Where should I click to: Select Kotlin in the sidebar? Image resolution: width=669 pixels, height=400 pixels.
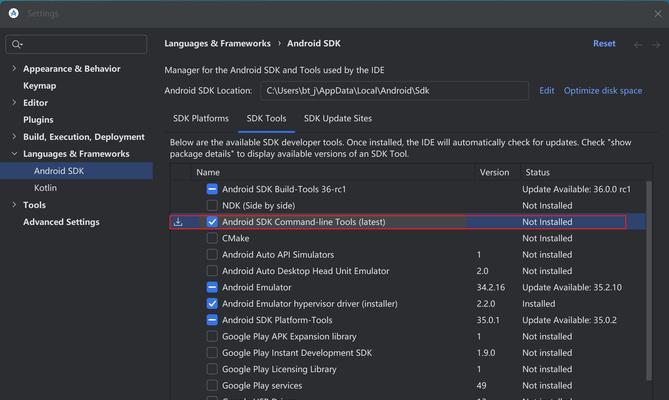pyautogui.click(x=45, y=188)
